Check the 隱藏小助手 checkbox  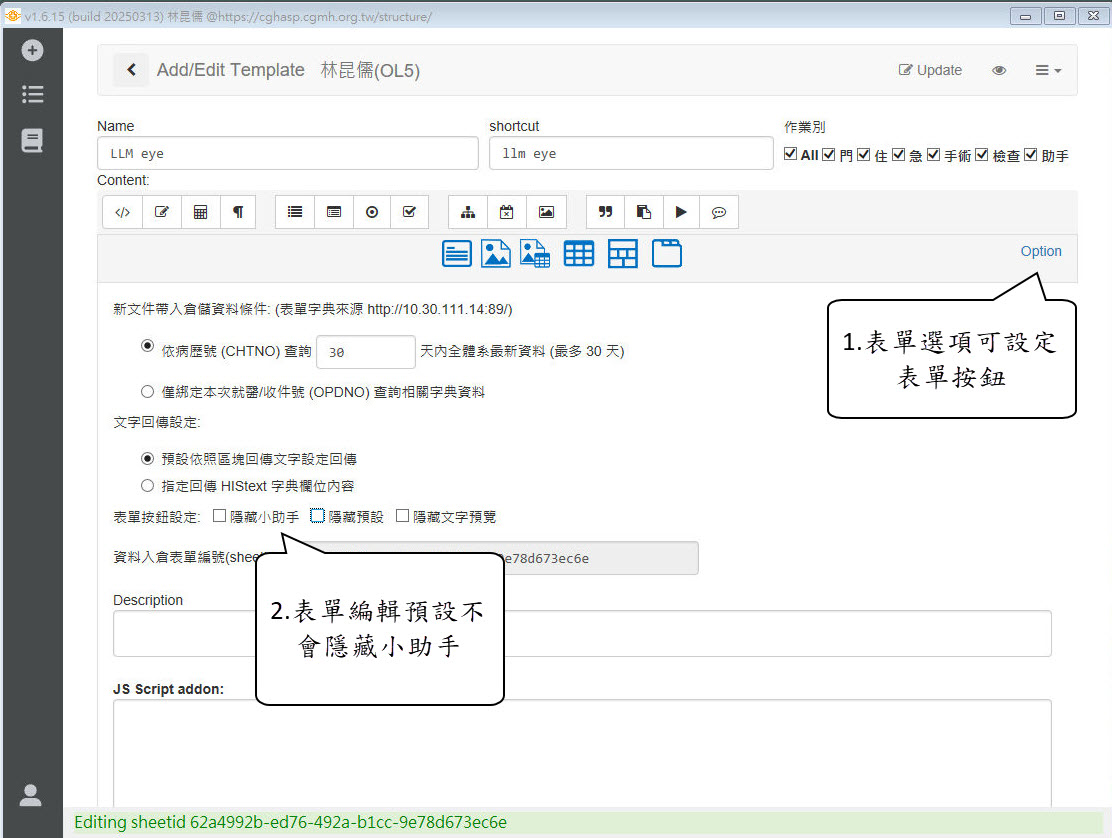220,516
